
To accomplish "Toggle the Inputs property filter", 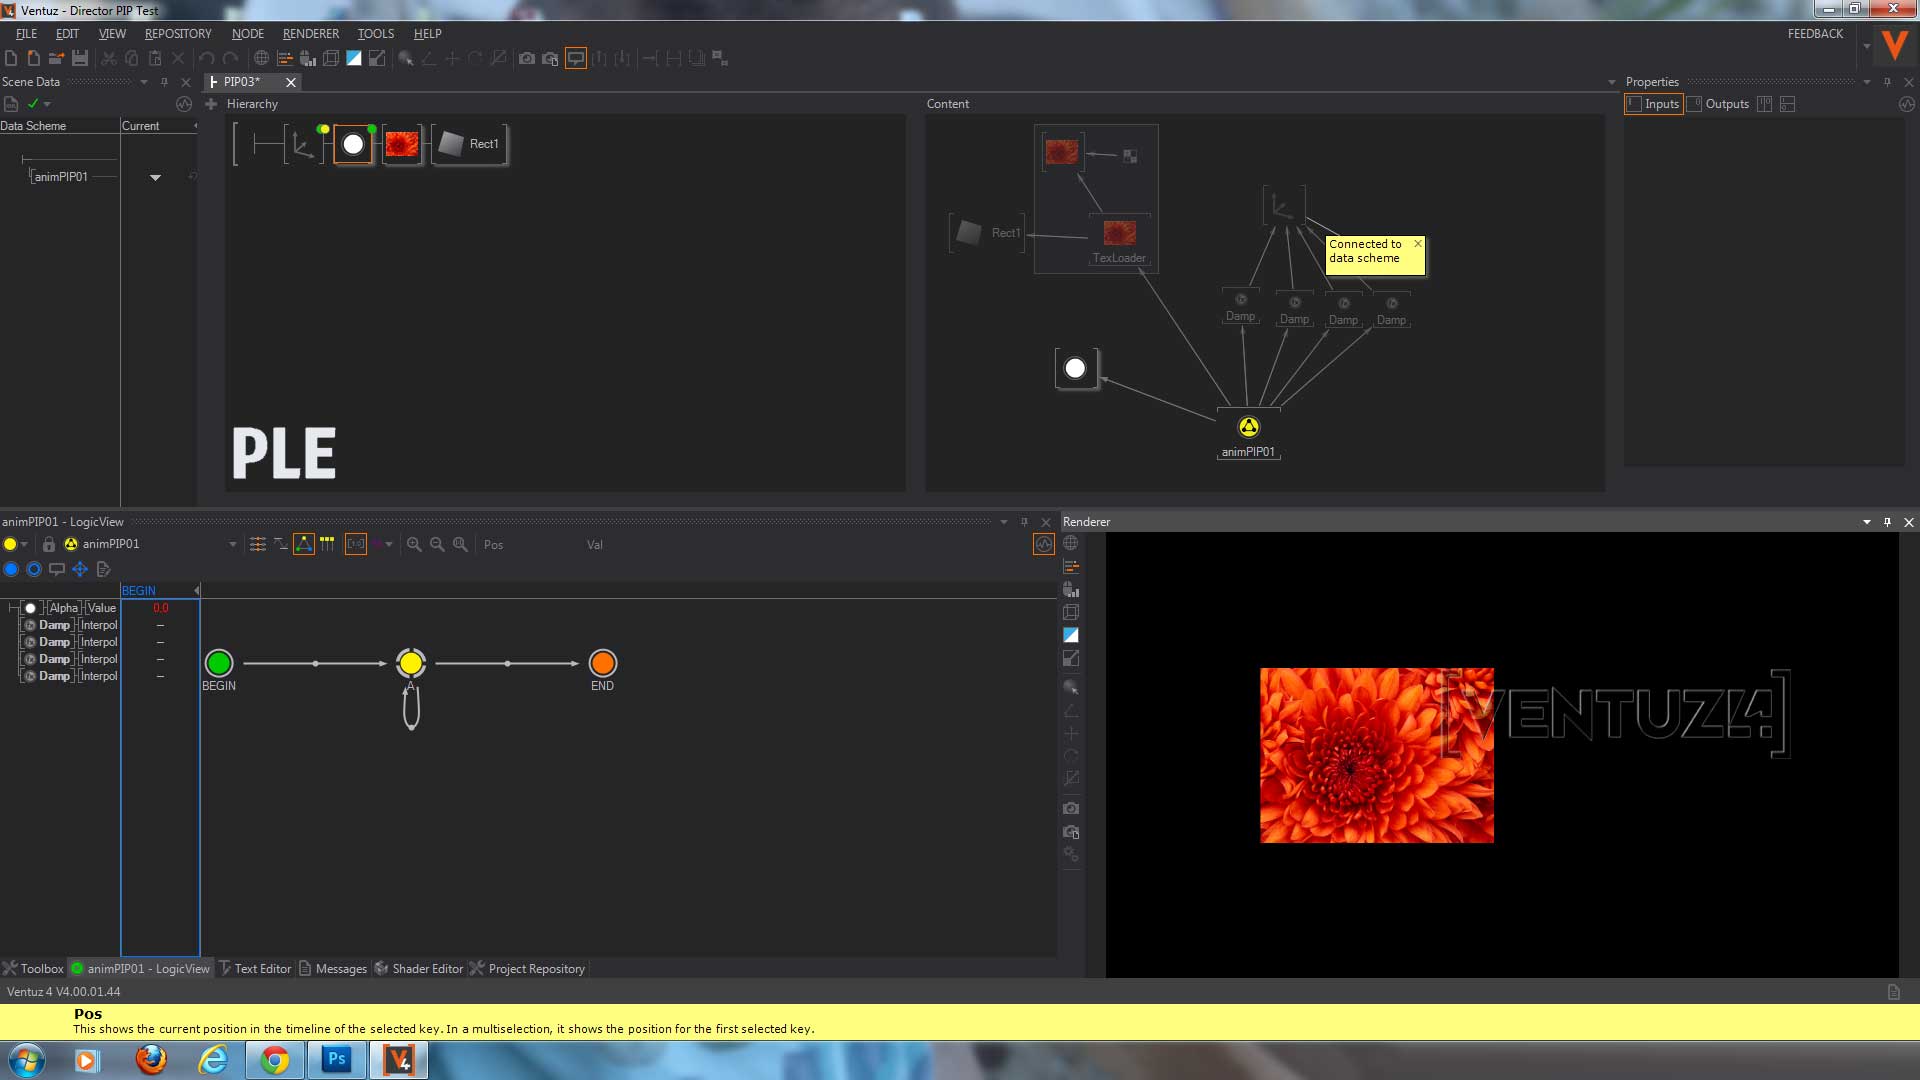I will [x=1653, y=104].
